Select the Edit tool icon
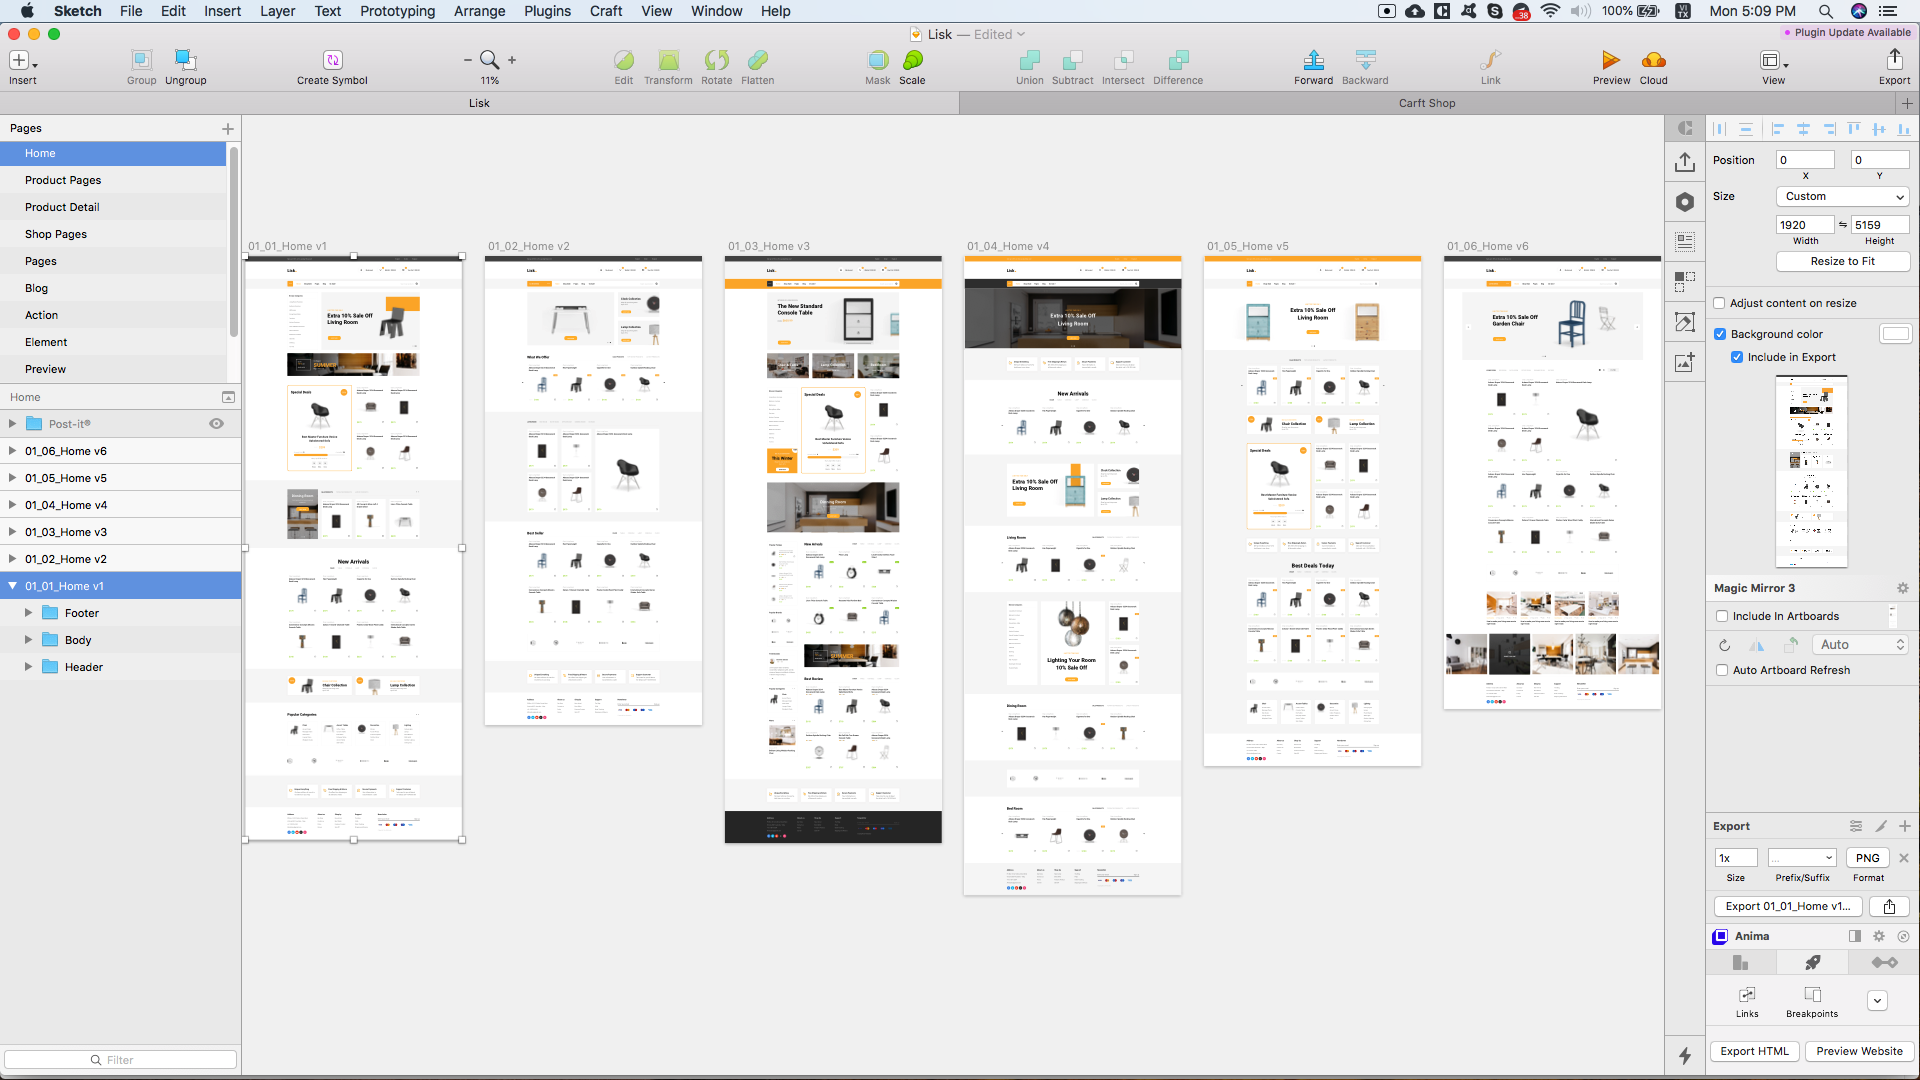The height and width of the screenshot is (1080, 1920). coord(624,66)
